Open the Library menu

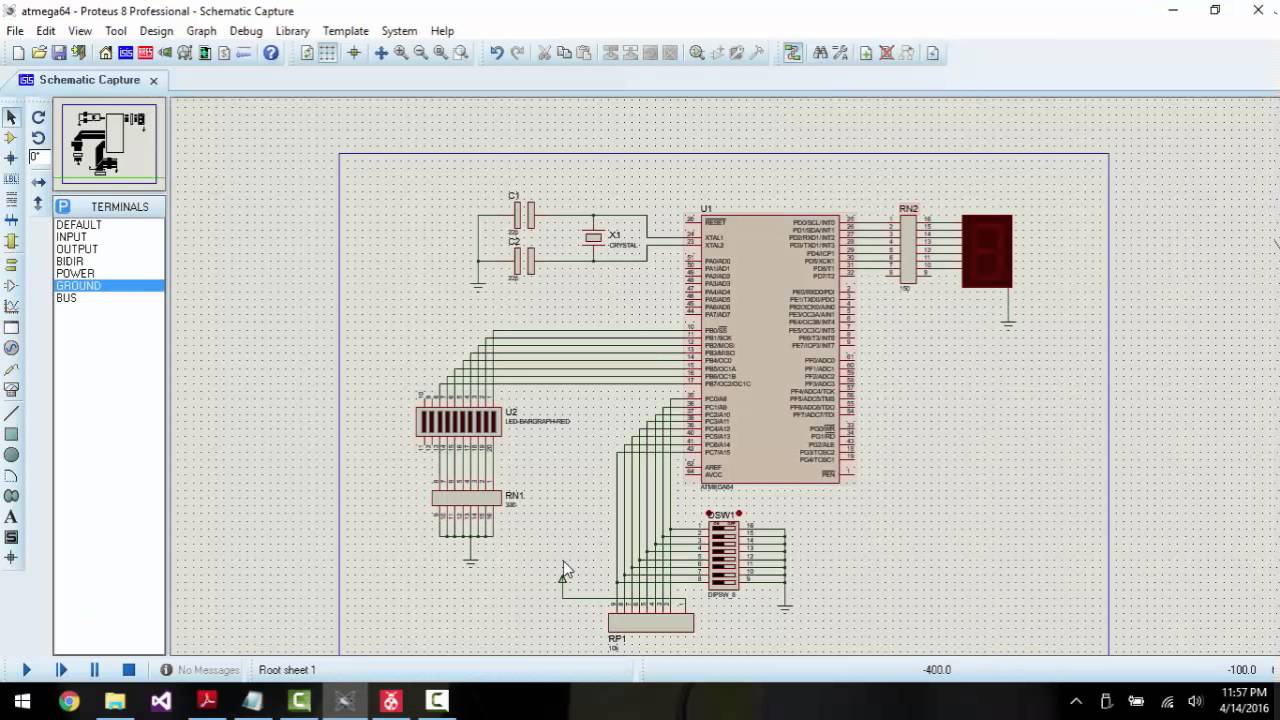292,31
